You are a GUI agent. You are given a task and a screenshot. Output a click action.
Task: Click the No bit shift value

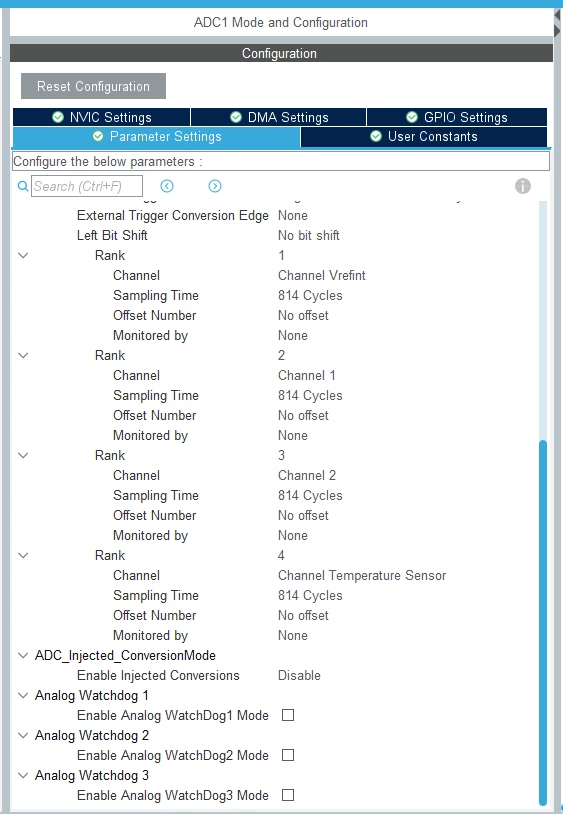308,236
